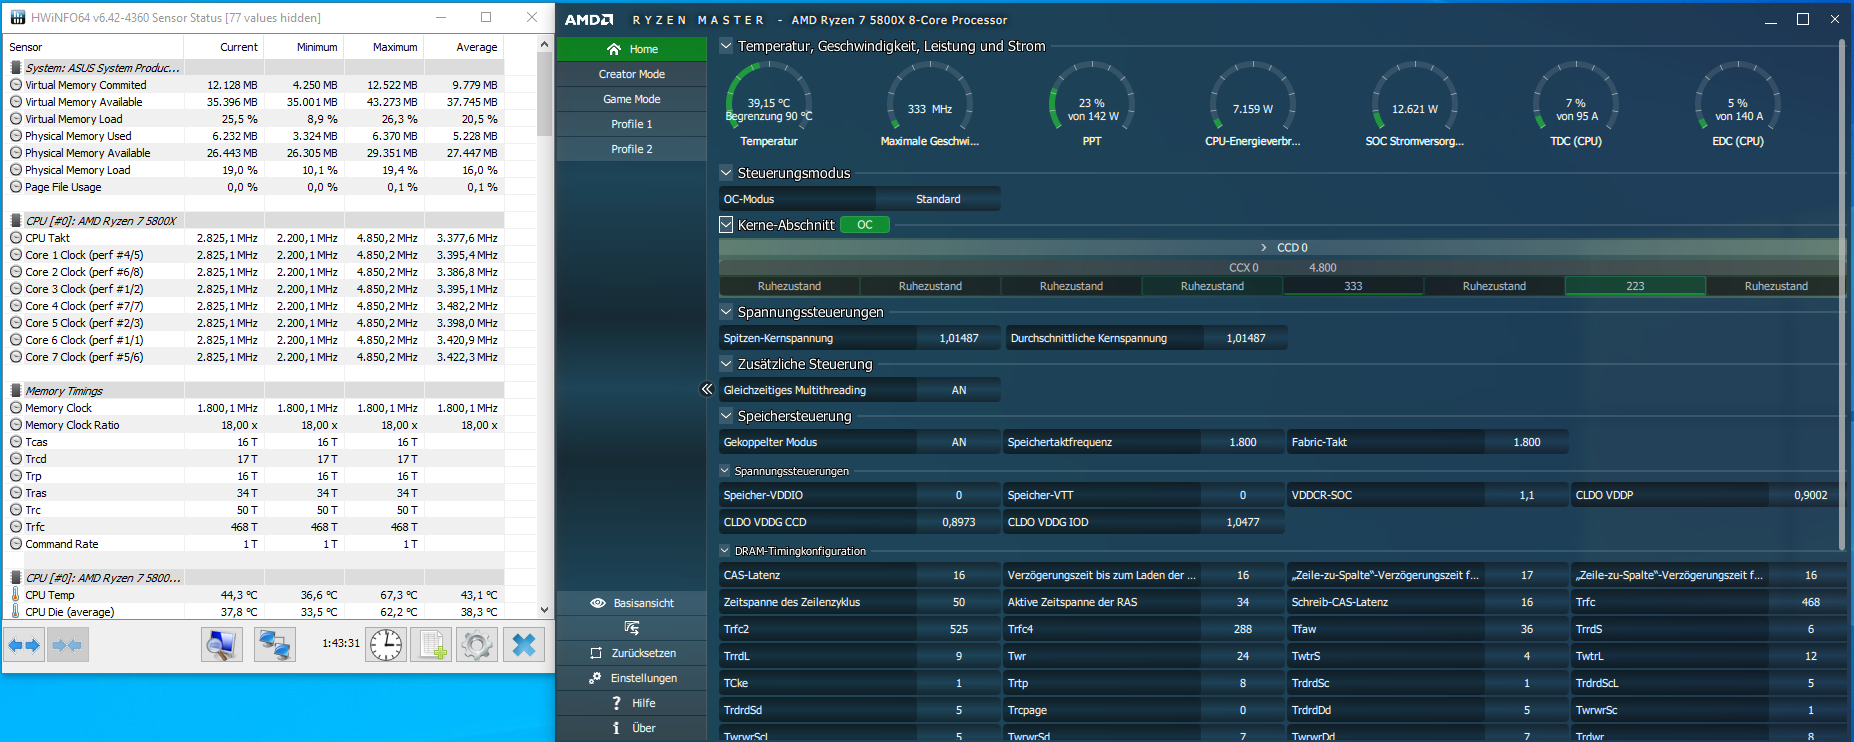Click the HWiNFO expand columns arrows icon
Screen dimensions: 1854x742
point(24,645)
